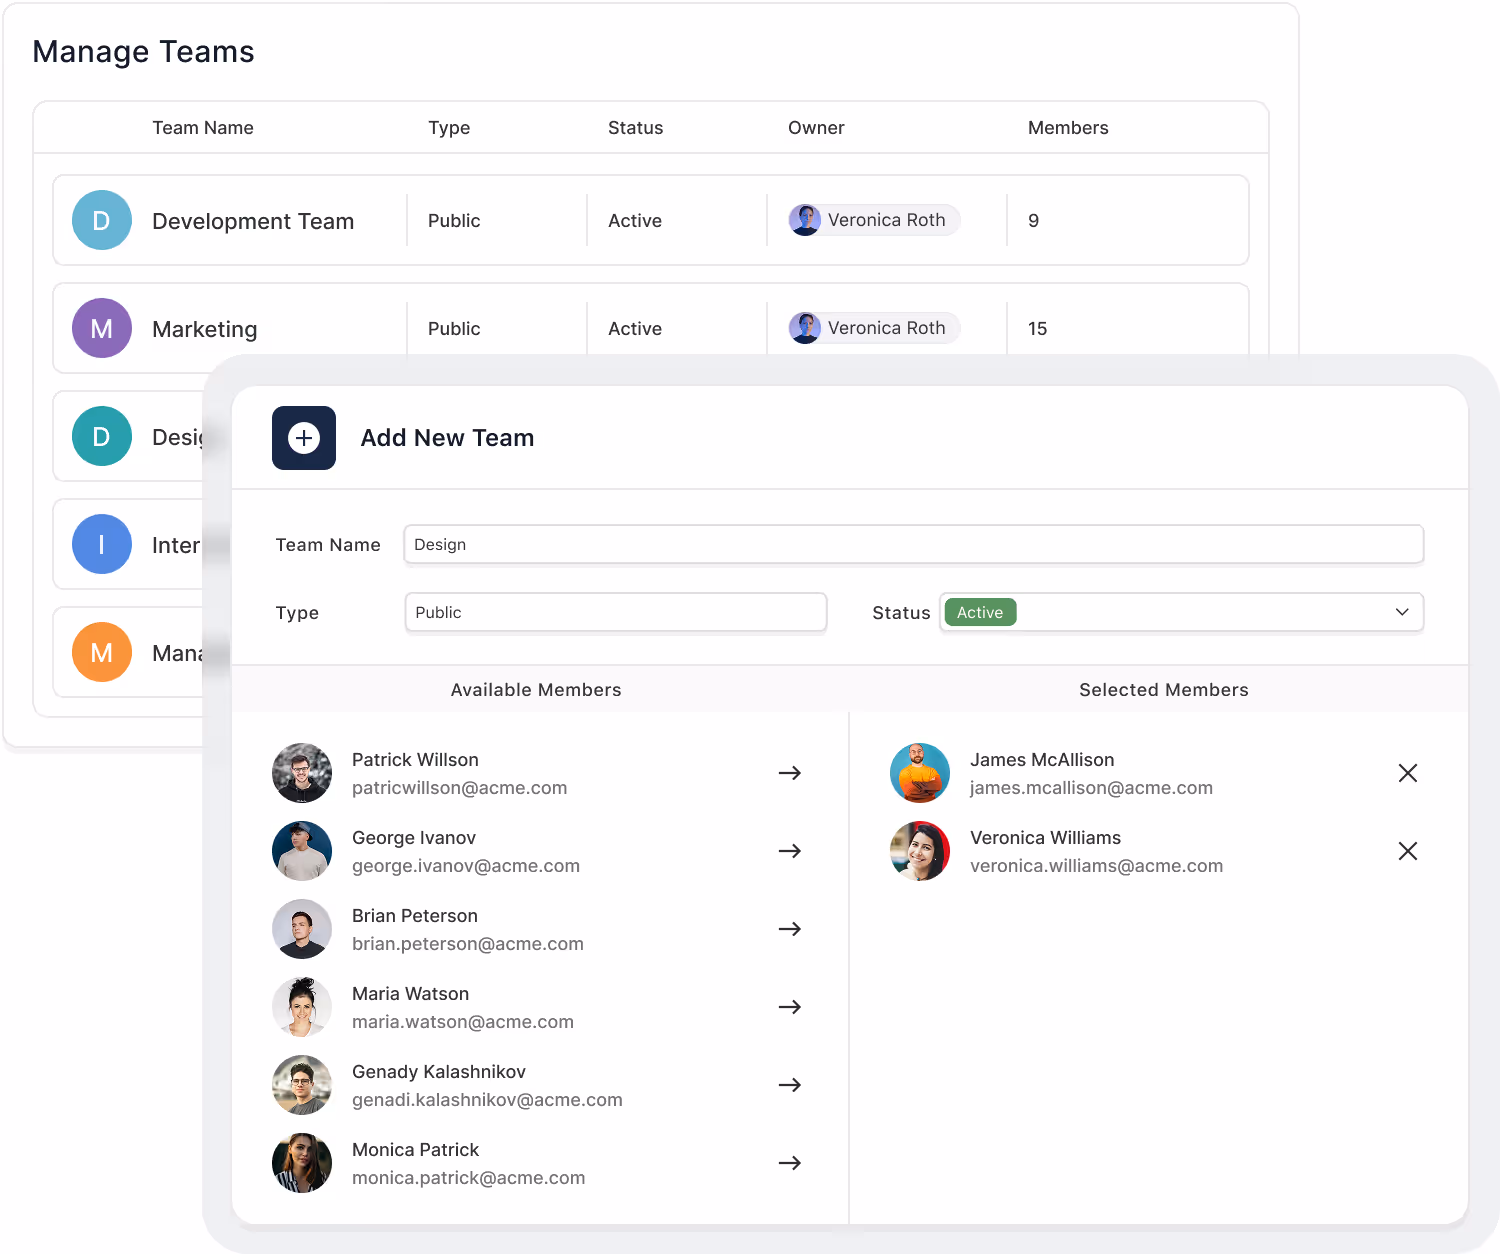Add Patrick Willson using the arrow icon
This screenshot has width=1500, height=1254.
(790, 773)
